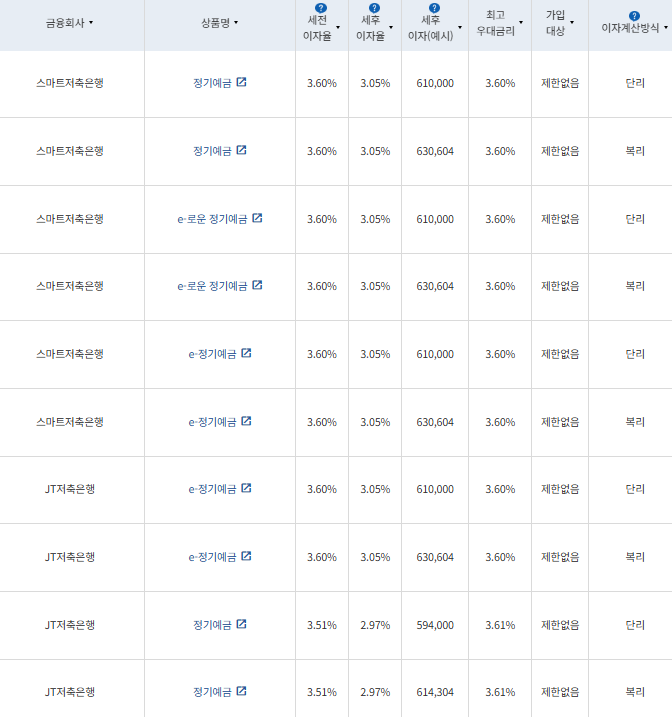Image resolution: width=672 pixels, height=717 pixels.
Task: Select 3.61% in JT저축은행 정기예금 복리 row
Action: (500, 692)
